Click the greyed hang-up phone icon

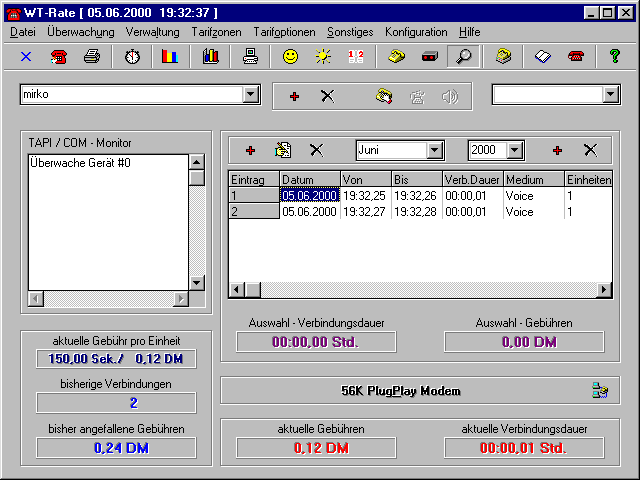417,97
